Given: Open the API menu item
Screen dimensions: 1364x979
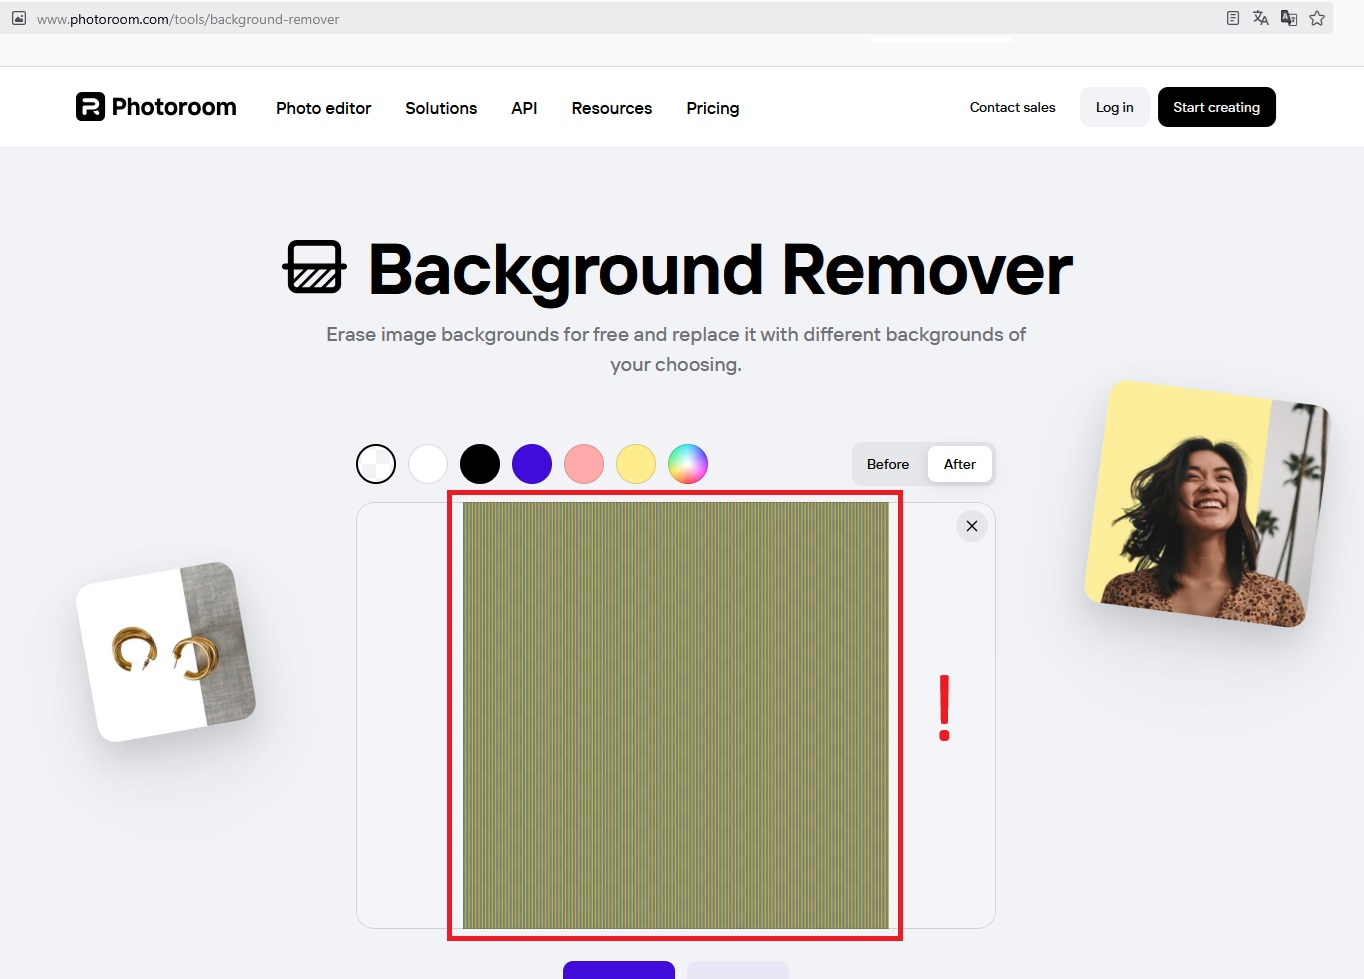Looking at the screenshot, I should [524, 108].
